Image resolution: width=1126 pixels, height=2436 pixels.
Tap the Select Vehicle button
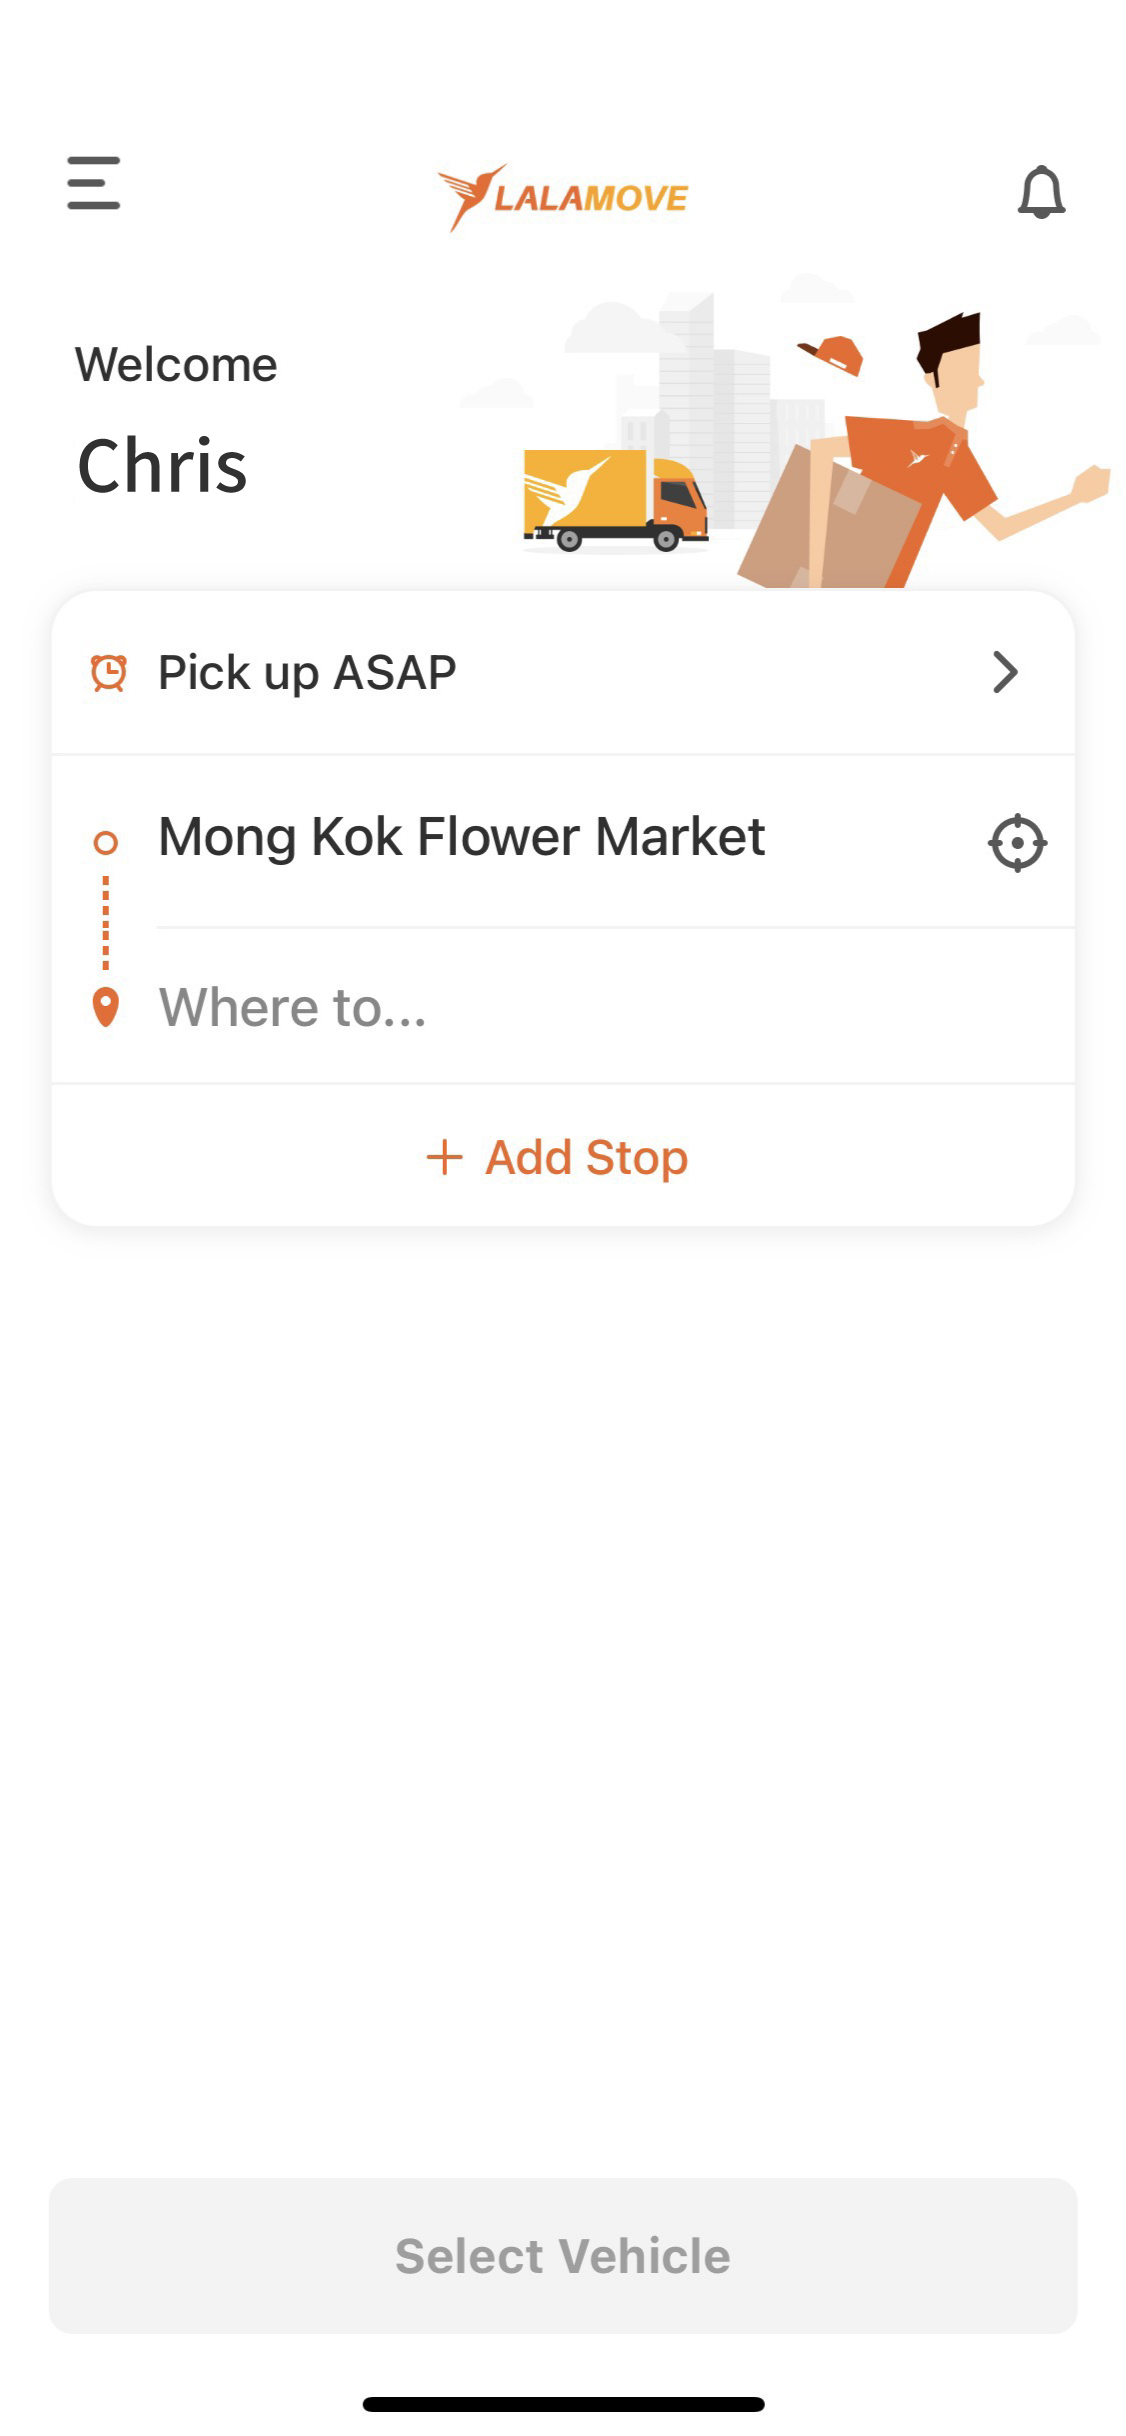coord(563,2256)
